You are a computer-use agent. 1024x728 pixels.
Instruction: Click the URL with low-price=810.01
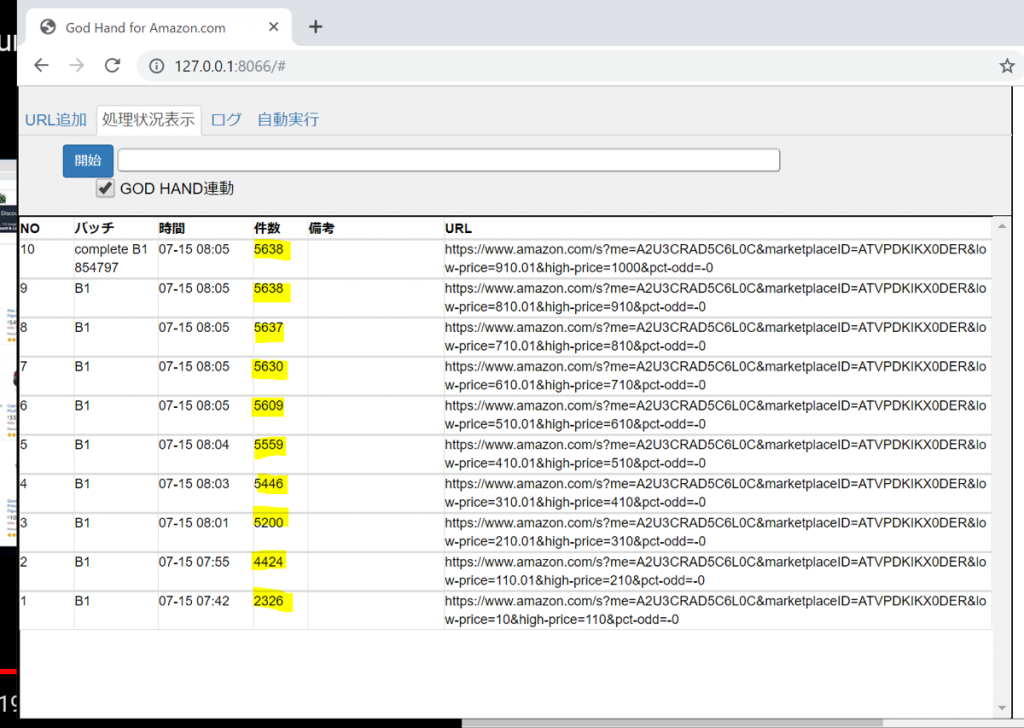pos(716,298)
